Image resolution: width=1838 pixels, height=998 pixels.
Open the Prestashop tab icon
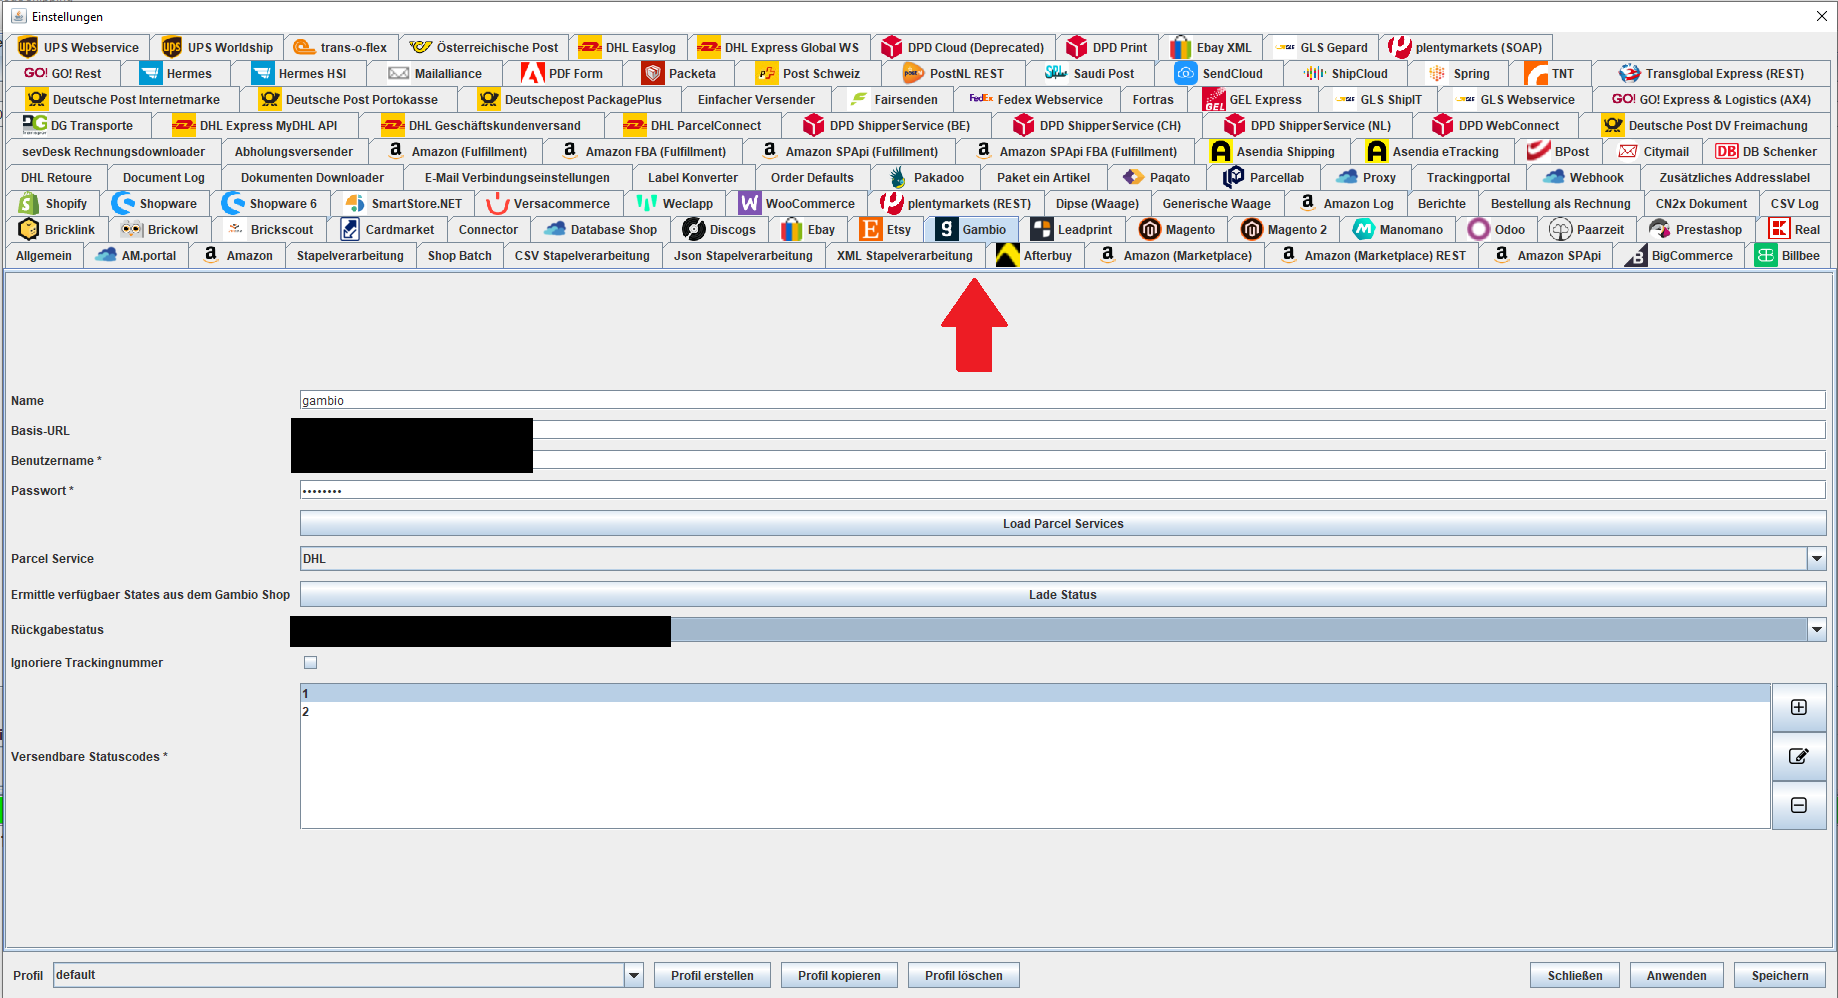(1659, 229)
